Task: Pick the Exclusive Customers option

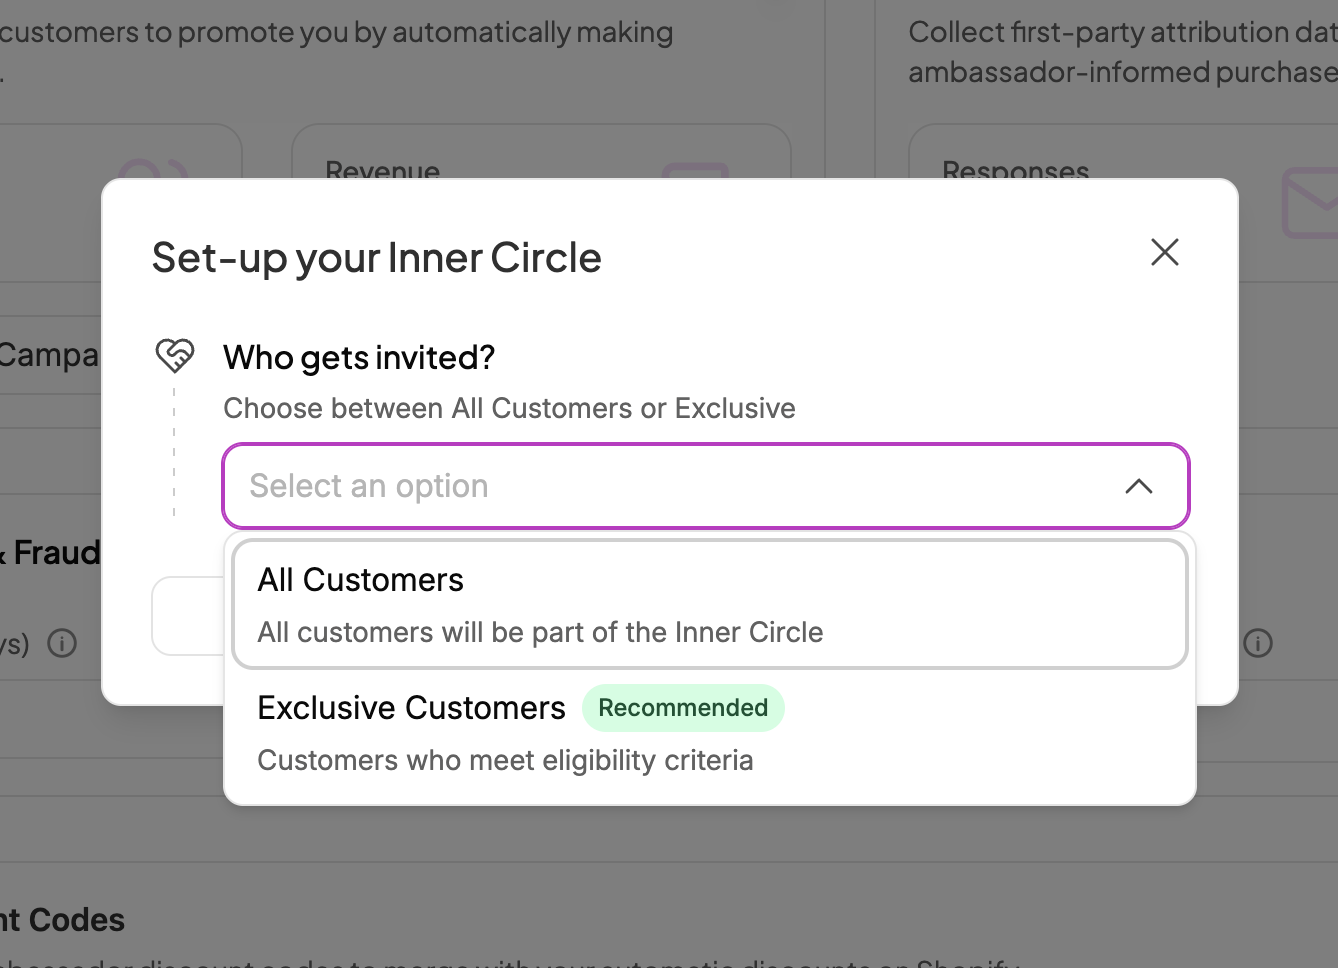Action: pos(411,708)
